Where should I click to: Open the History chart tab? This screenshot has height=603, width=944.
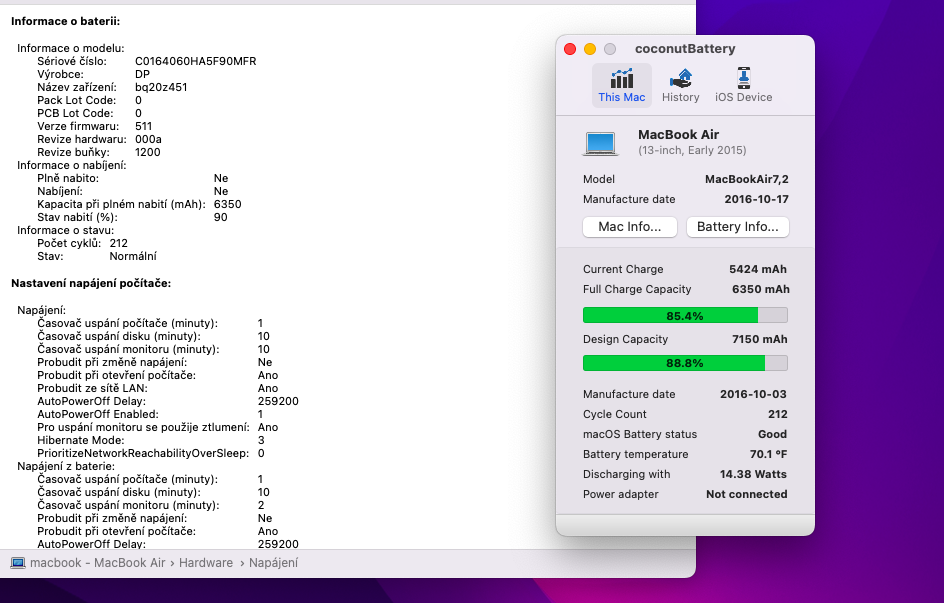680,79
